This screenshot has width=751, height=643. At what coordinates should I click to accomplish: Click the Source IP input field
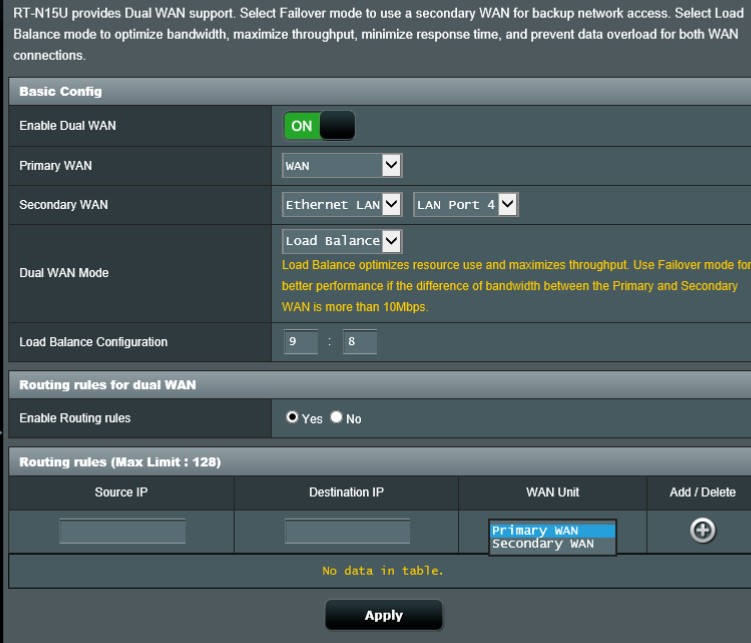pos(122,531)
